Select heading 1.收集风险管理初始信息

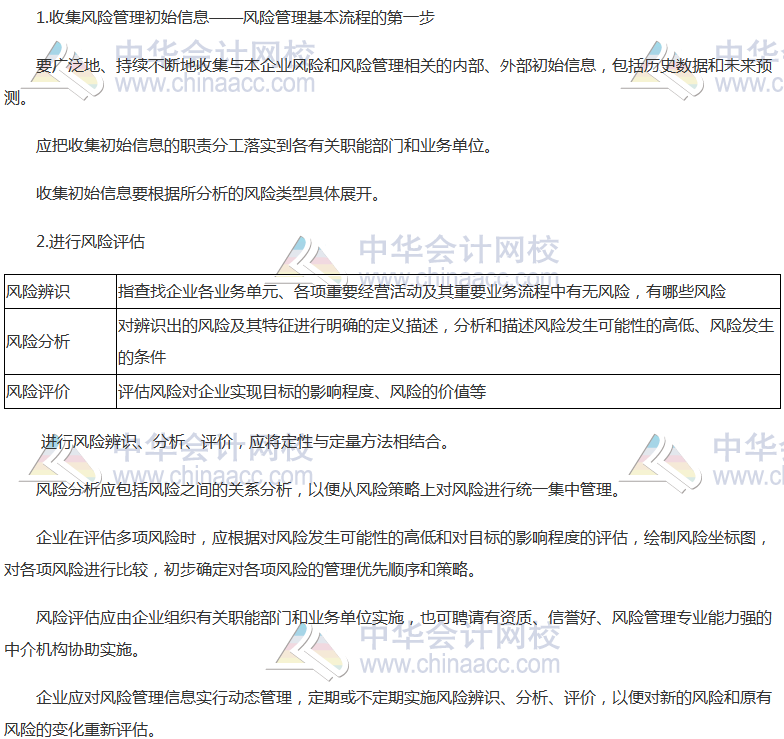(234, 18)
